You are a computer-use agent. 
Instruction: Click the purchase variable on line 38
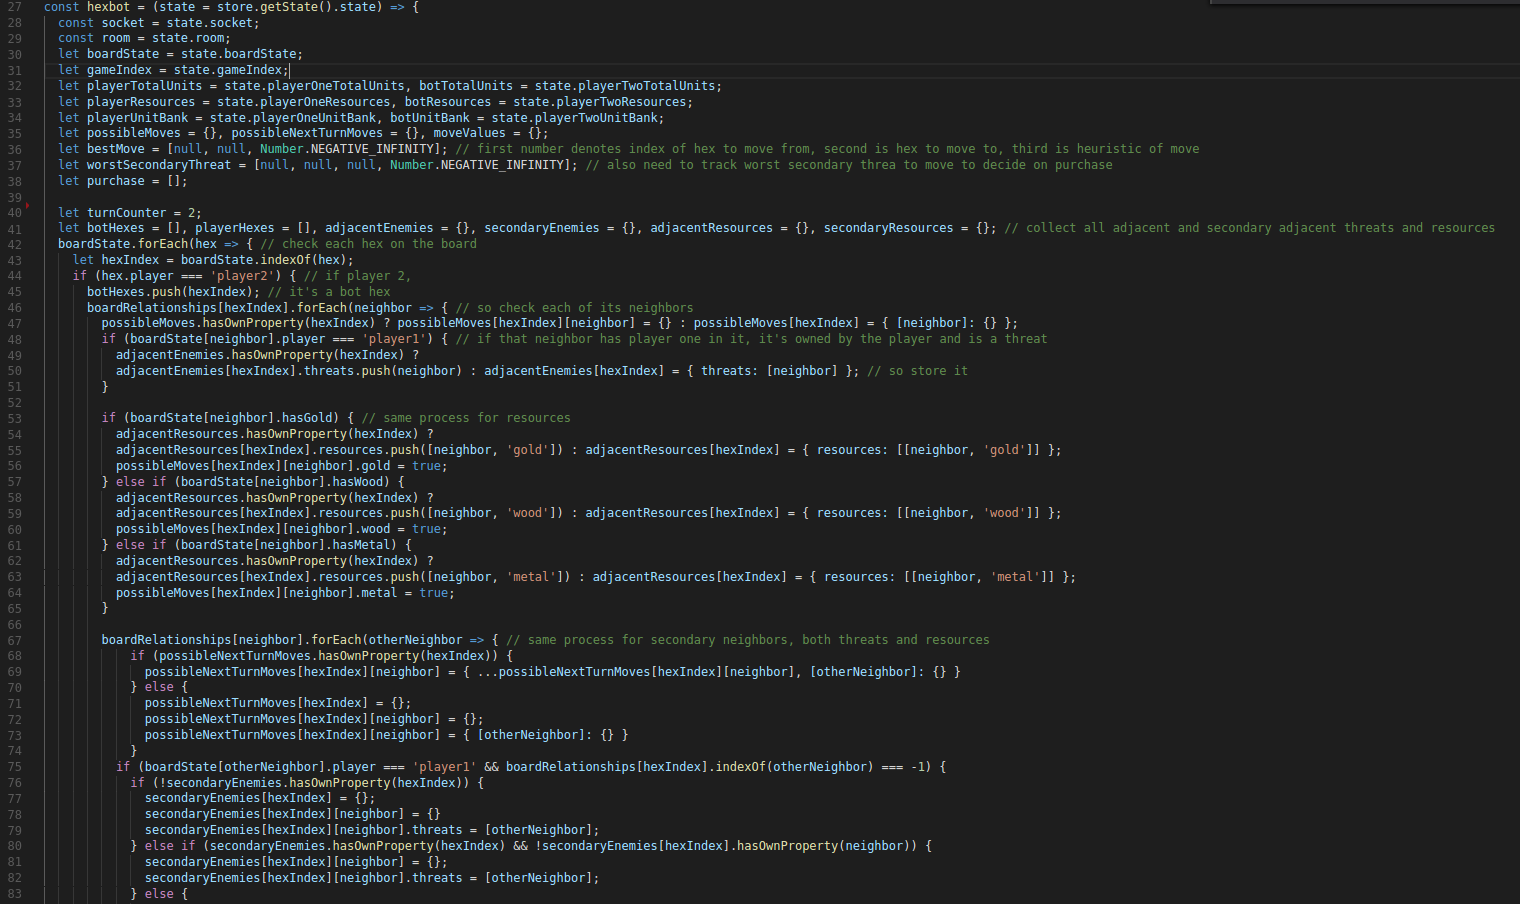(x=115, y=181)
